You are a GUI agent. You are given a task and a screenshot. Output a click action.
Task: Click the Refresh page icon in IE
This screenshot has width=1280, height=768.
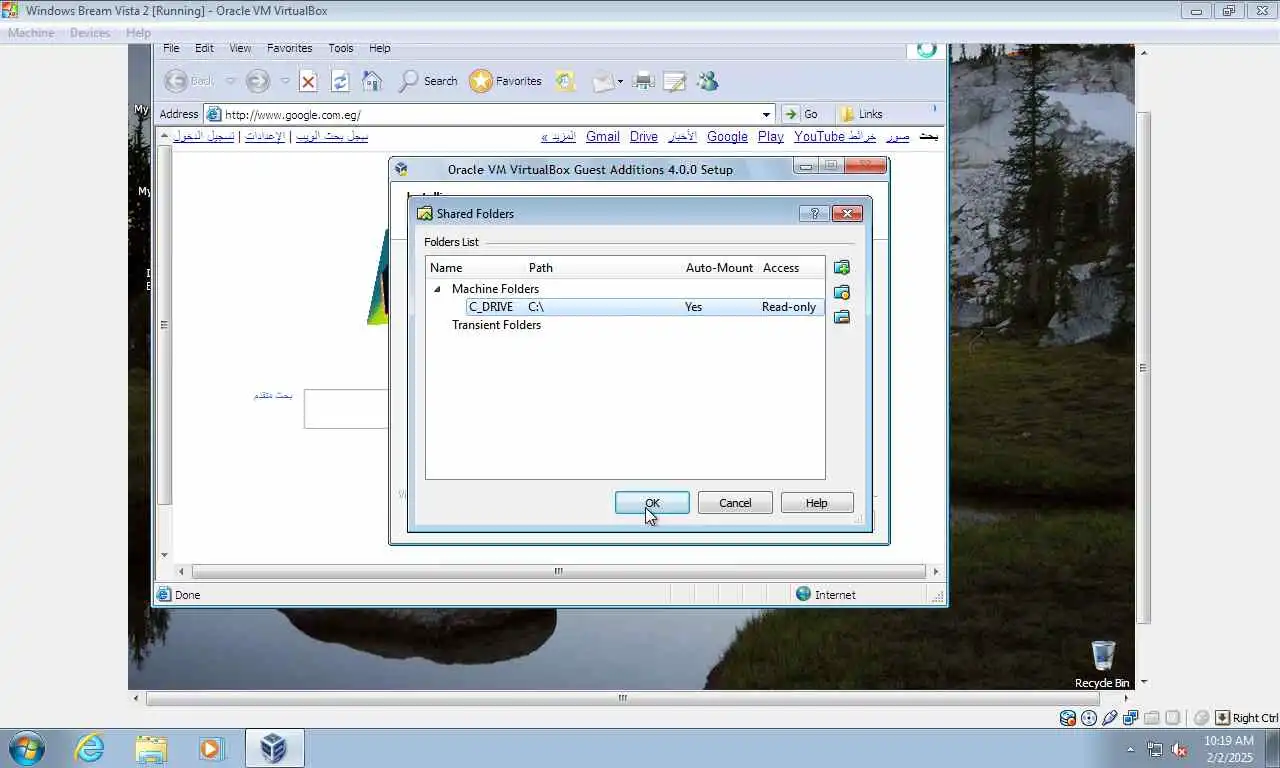(340, 81)
